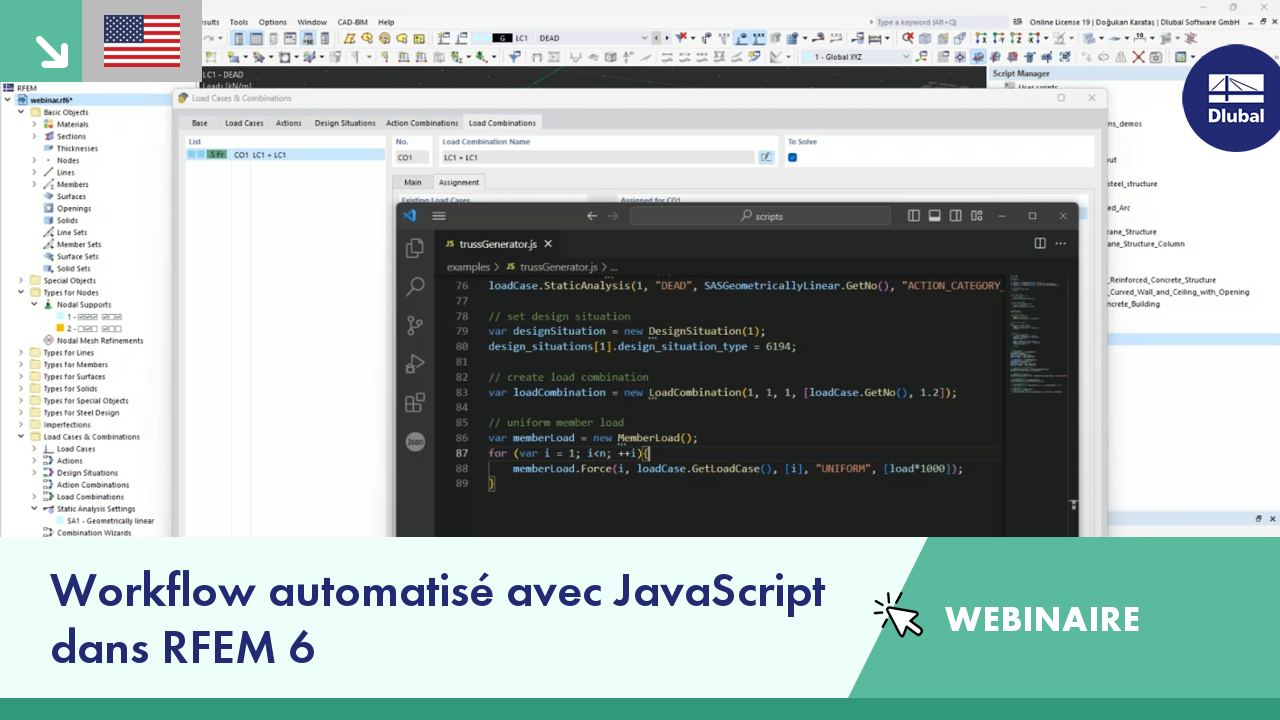This screenshot has width=1280, height=720.
Task: Collapse the Types for Nodes tree branch
Action: (22, 292)
